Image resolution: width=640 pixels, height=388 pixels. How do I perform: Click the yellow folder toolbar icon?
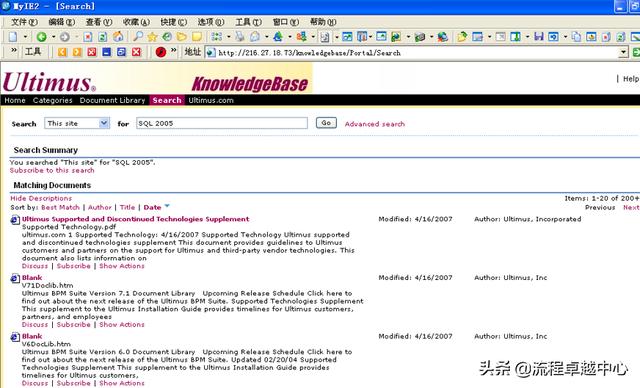[182, 37]
